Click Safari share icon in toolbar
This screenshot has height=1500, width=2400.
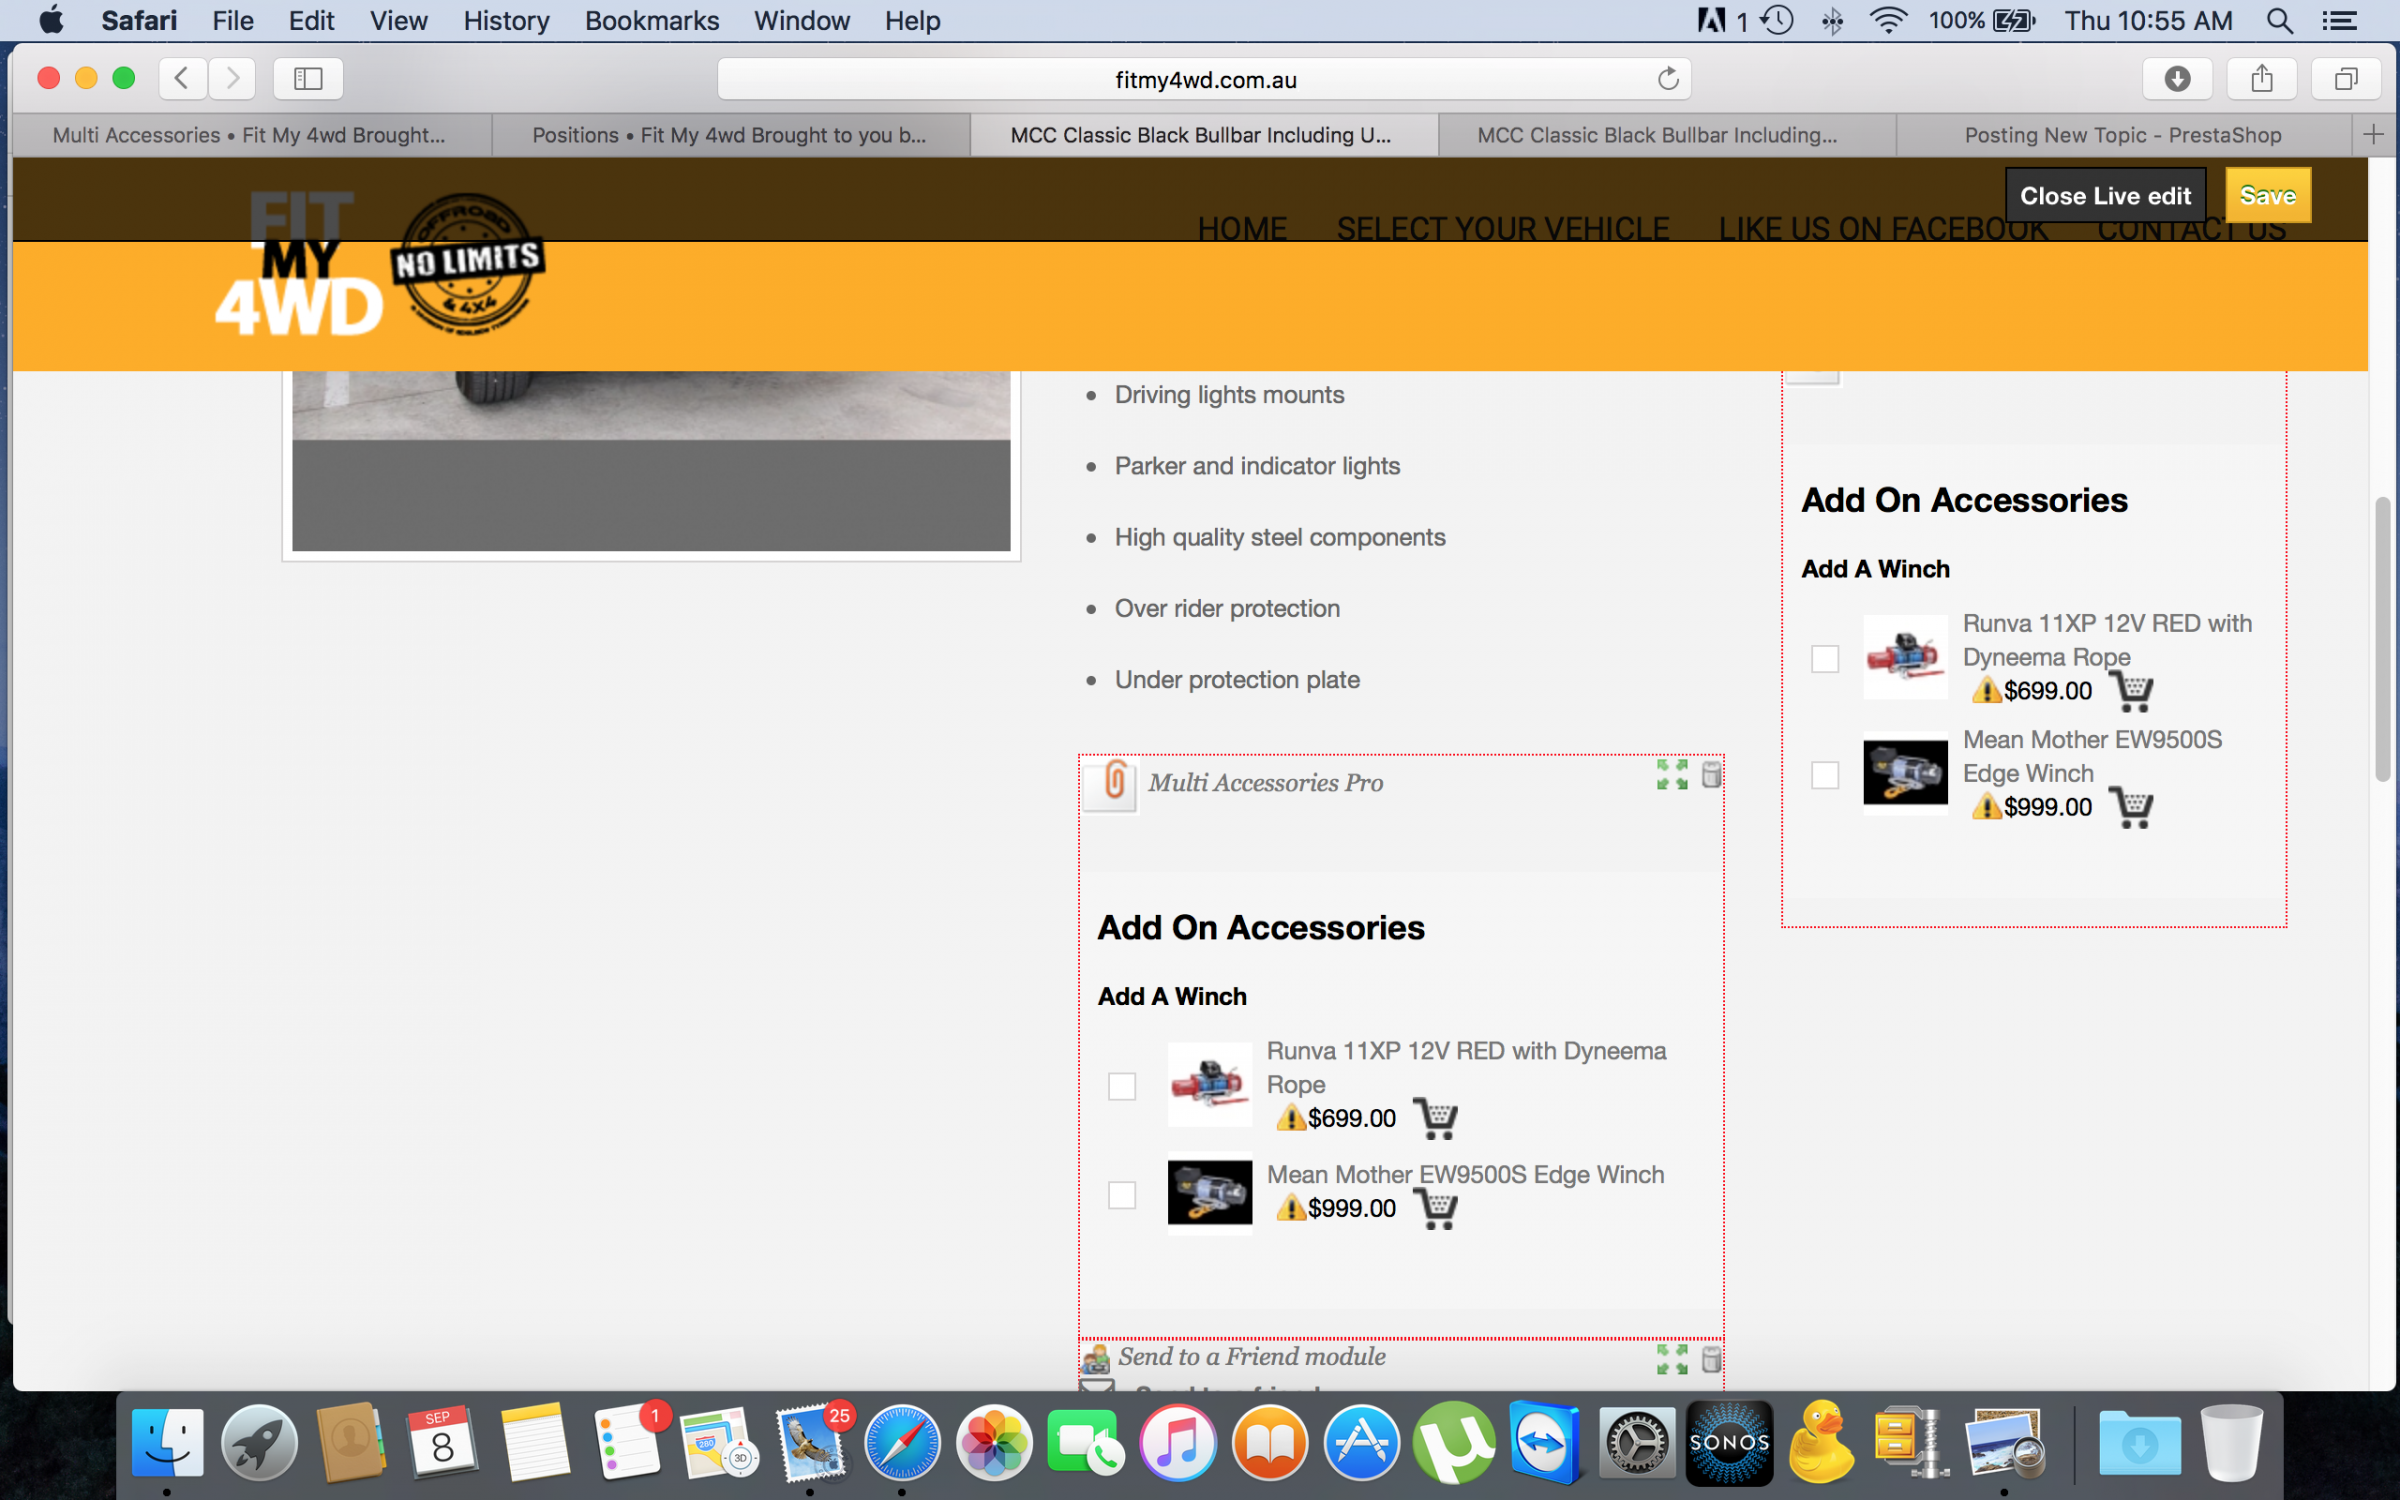coord(2261,79)
